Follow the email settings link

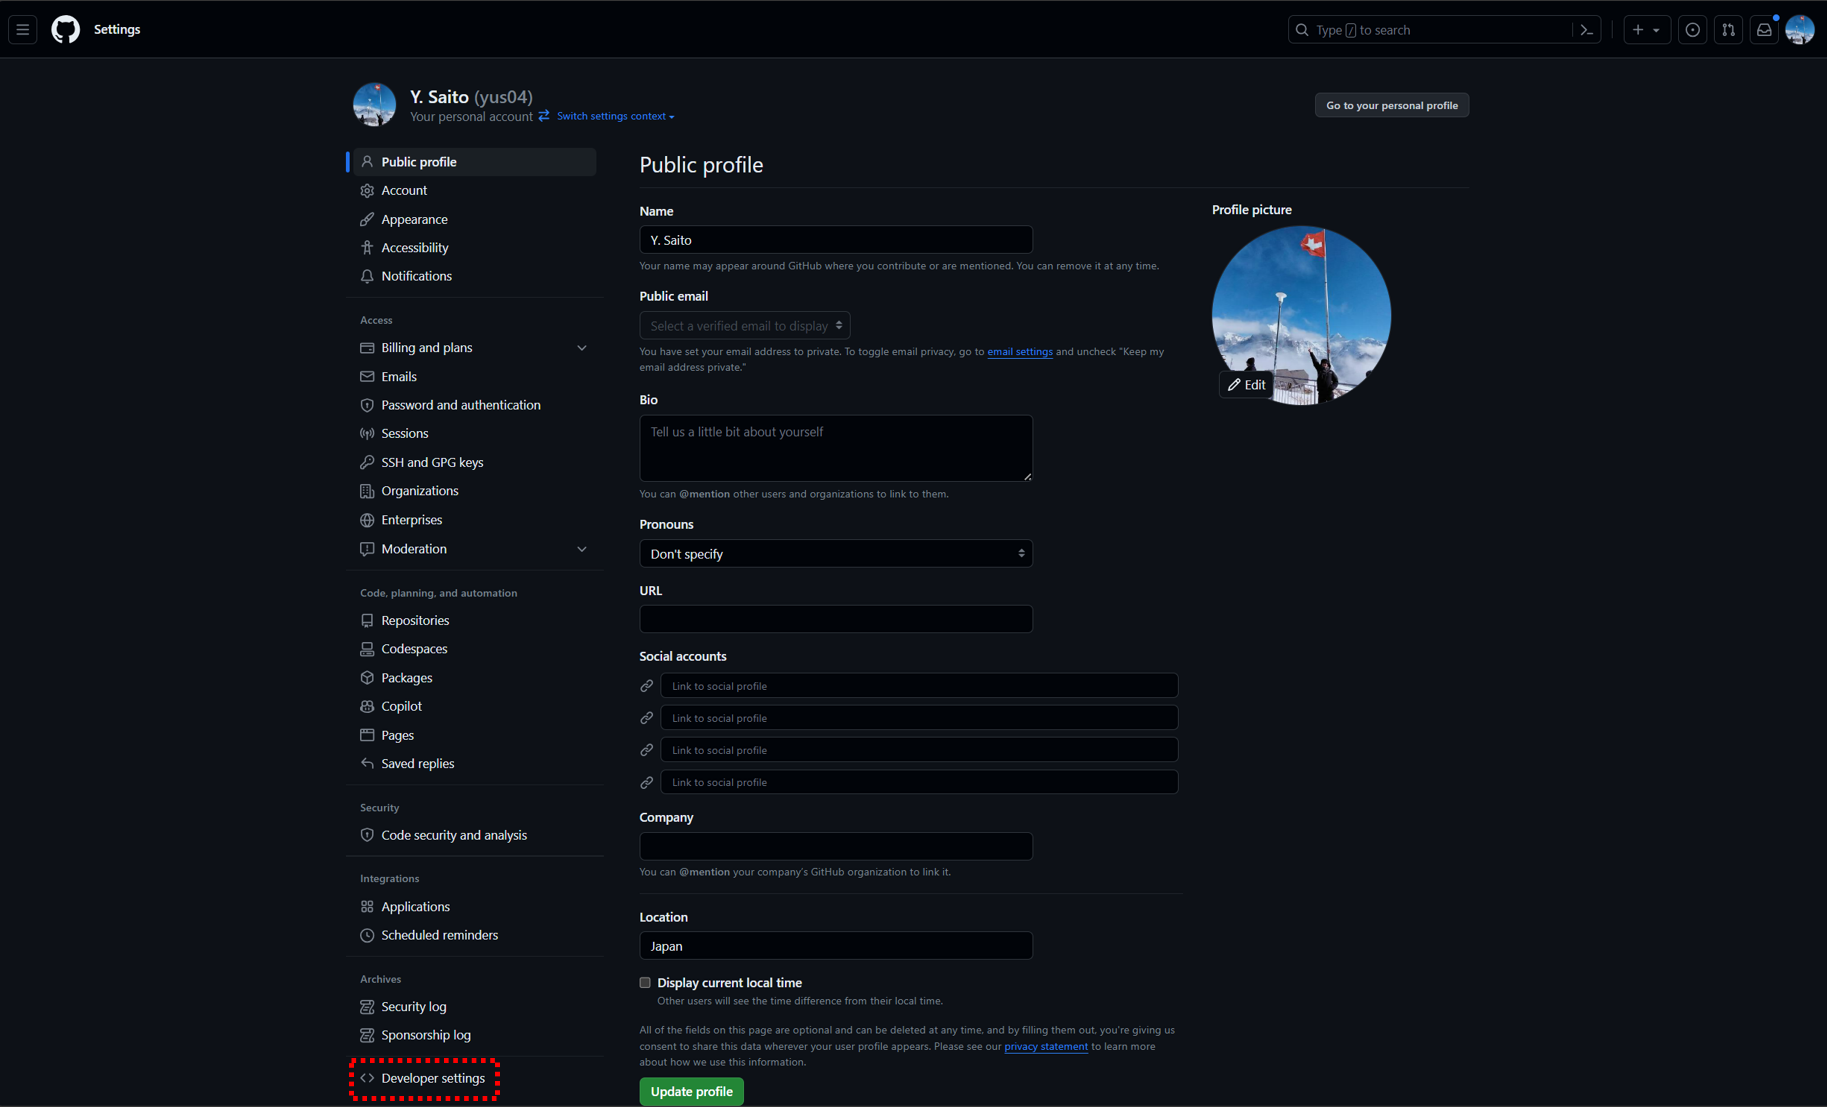click(1019, 352)
